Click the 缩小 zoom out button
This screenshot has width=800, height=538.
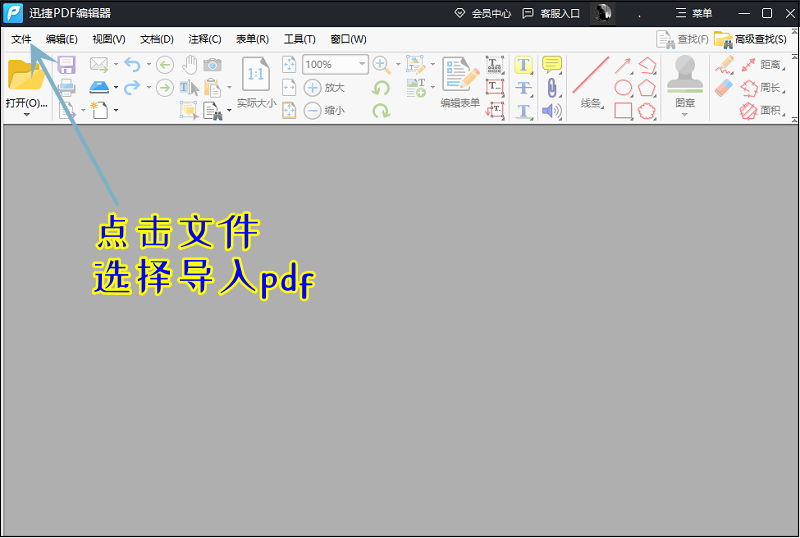point(325,110)
